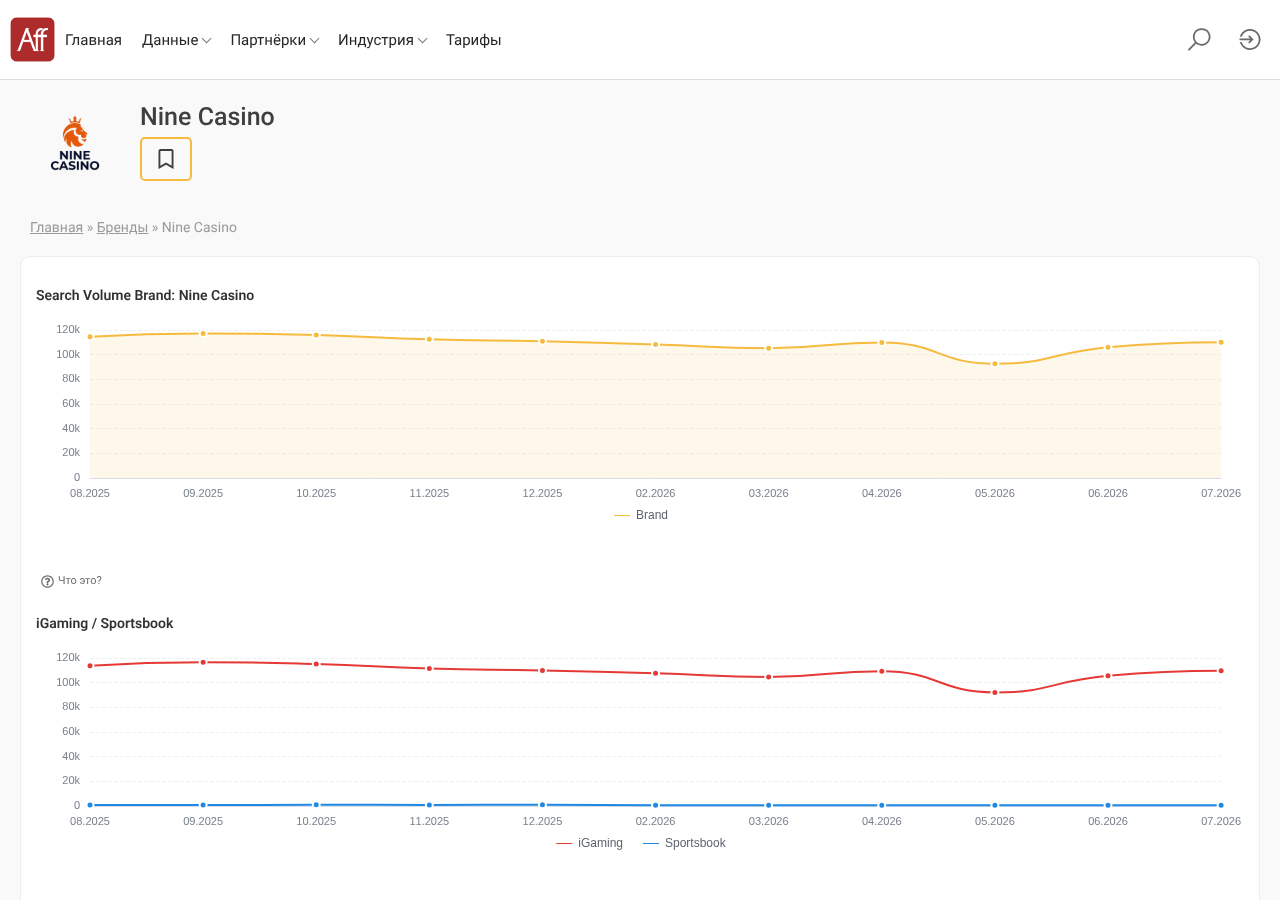Click the 12.2025 point on Brand chart
Screen dimensions: 1280x900
pyautogui.click(x=543, y=341)
